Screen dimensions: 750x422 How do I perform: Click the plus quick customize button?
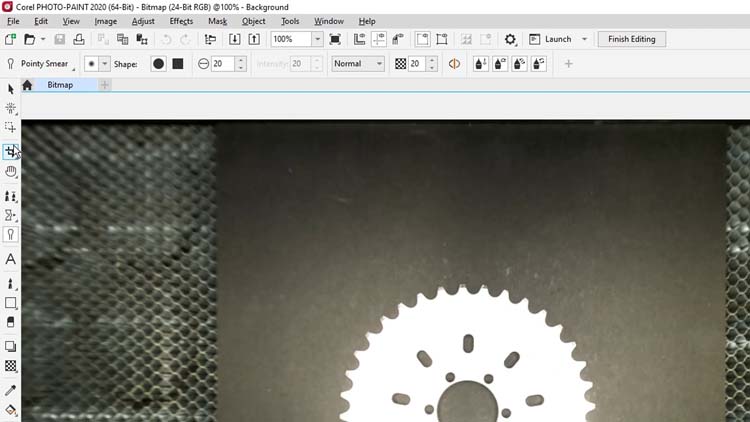pos(568,64)
